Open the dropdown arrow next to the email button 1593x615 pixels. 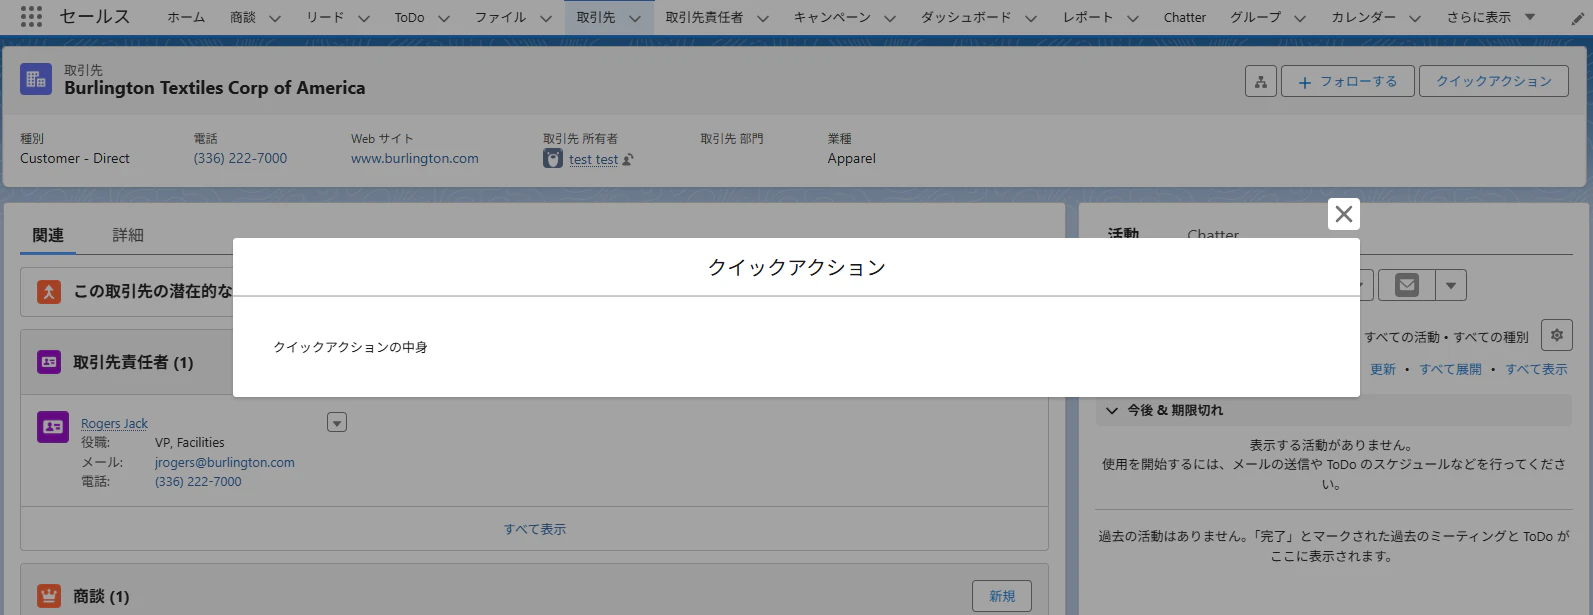(x=1451, y=285)
